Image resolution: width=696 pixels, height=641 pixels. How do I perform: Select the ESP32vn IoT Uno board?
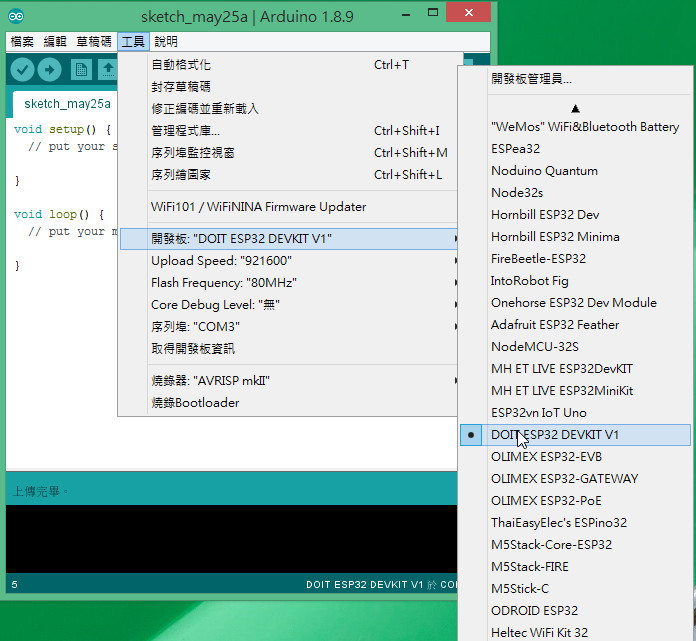(576, 412)
